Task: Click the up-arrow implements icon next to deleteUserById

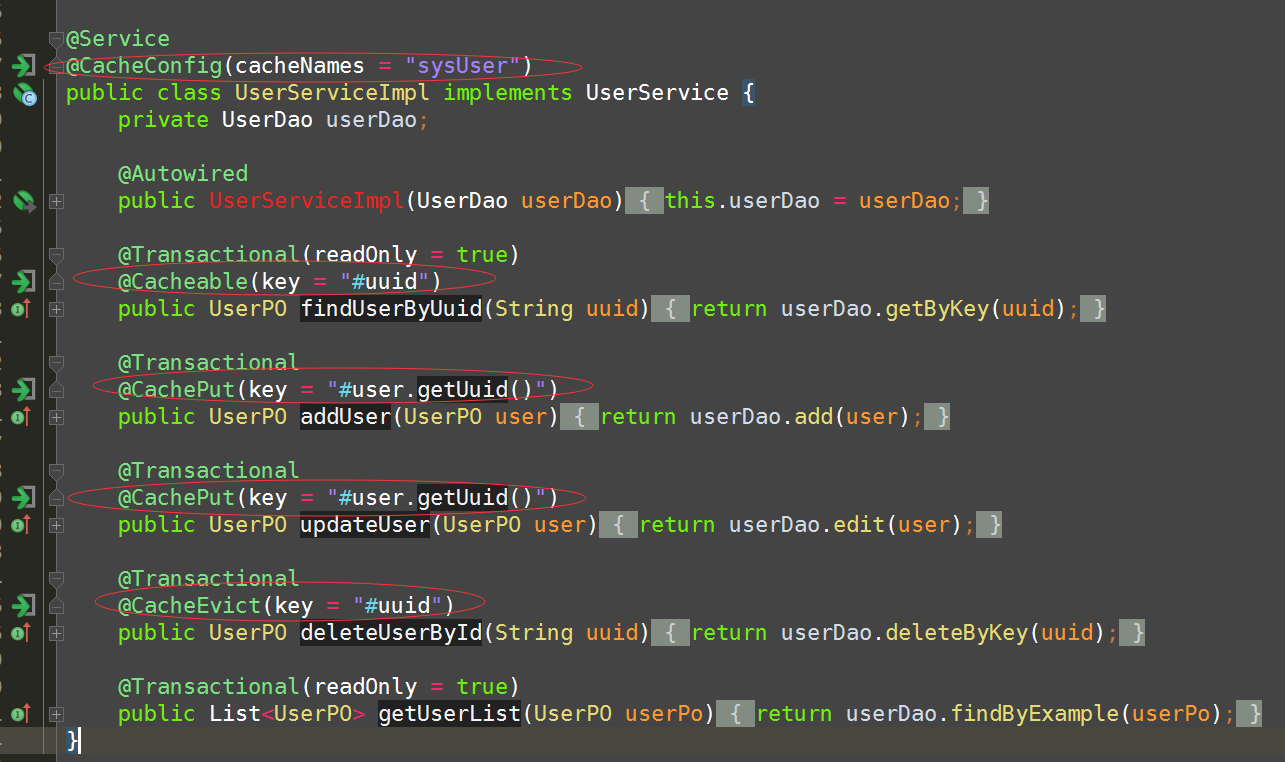Action: coord(20,632)
